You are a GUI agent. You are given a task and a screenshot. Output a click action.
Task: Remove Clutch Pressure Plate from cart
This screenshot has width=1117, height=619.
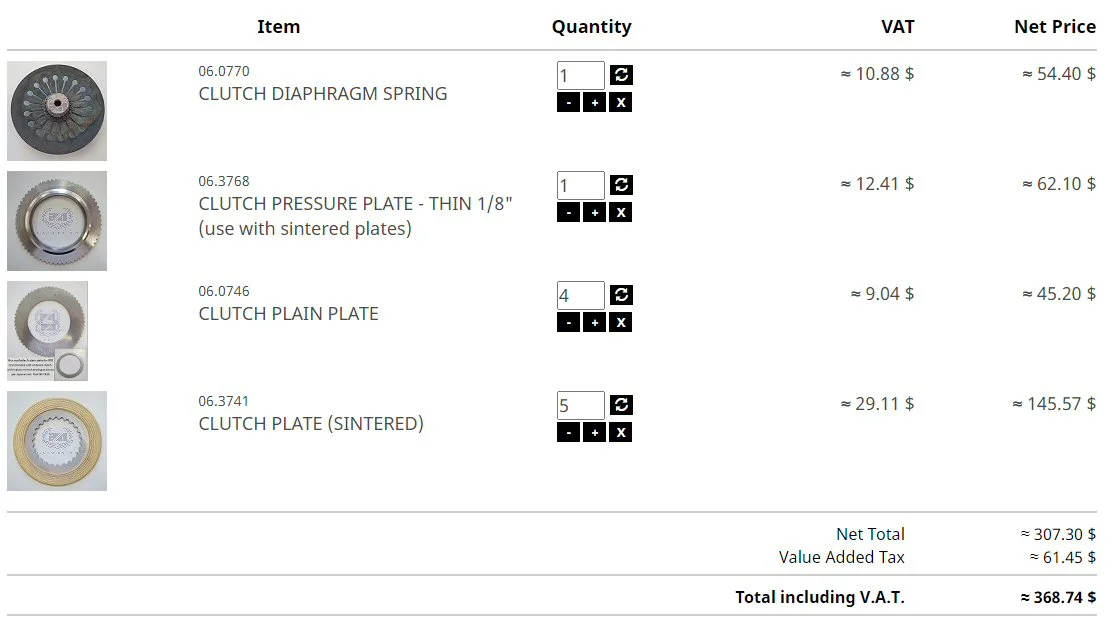click(621, 212)
